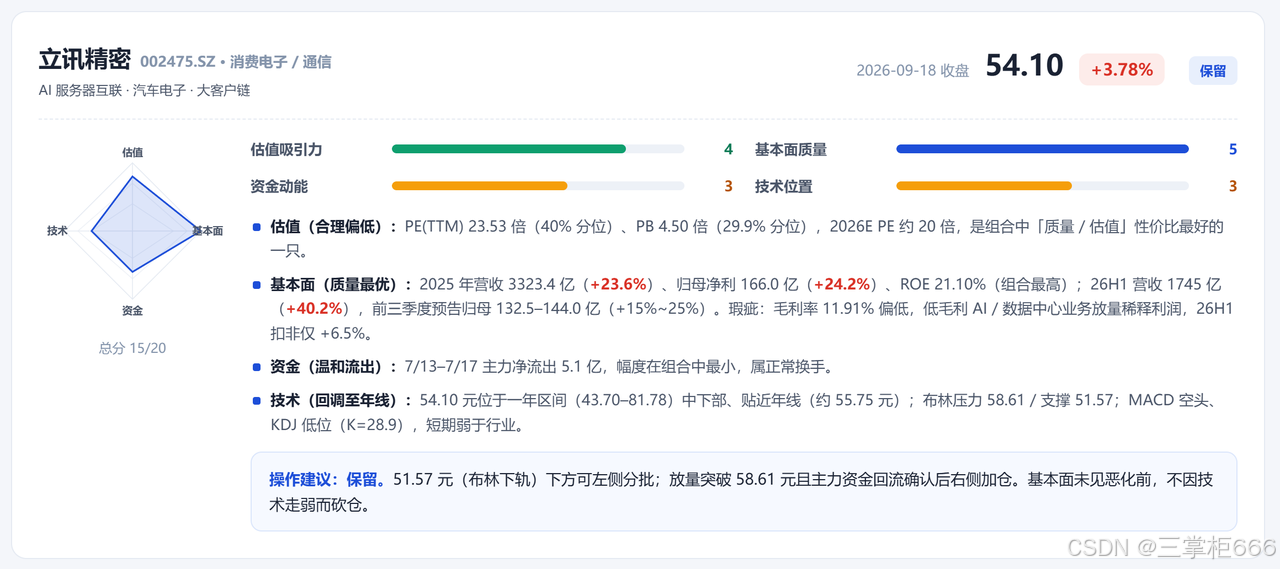Click the 估值 label above radar chart
Viewport: 1280px width, 569px height.
click(133, 153)
